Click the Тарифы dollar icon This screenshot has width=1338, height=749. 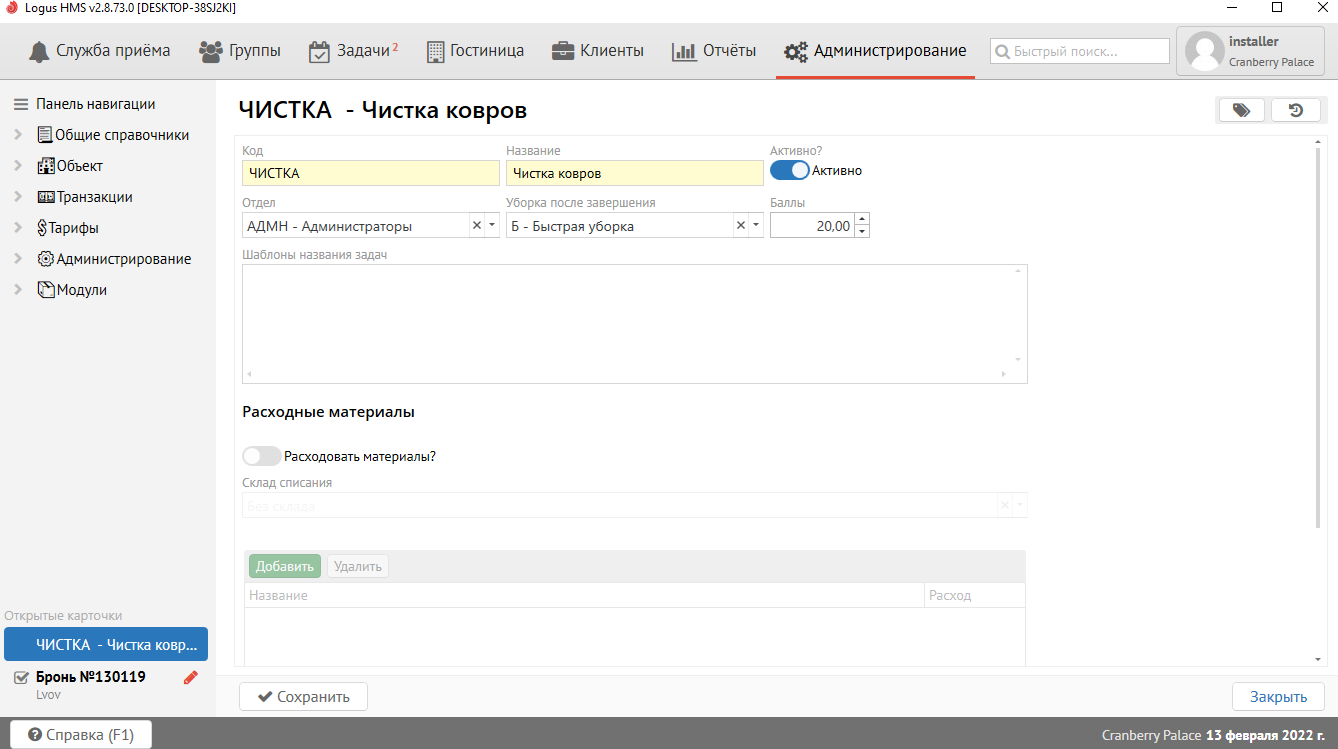pos(43,228)
